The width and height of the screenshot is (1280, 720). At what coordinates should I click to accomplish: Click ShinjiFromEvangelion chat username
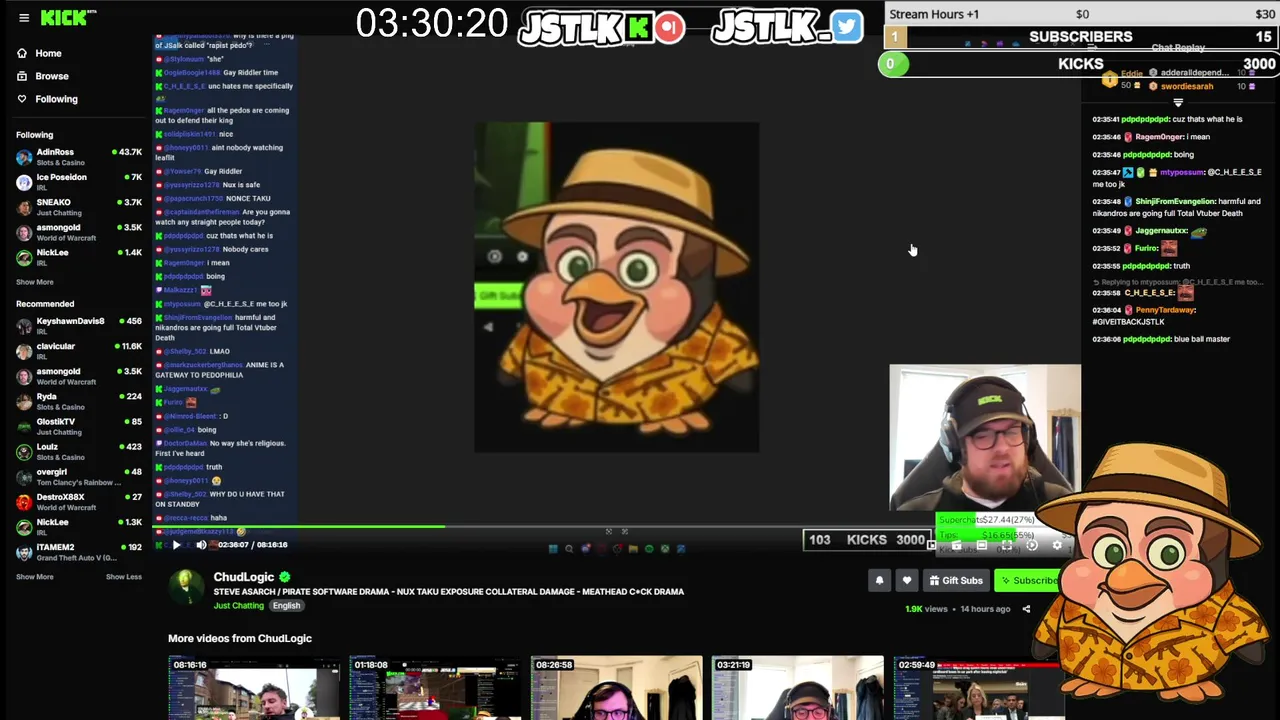1176,201
